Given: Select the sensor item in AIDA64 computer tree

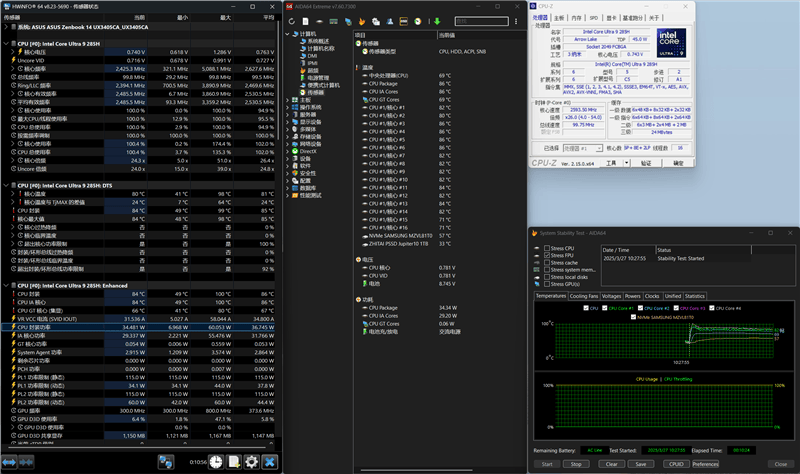Looking at the screenshot, I should pos(316,93).
